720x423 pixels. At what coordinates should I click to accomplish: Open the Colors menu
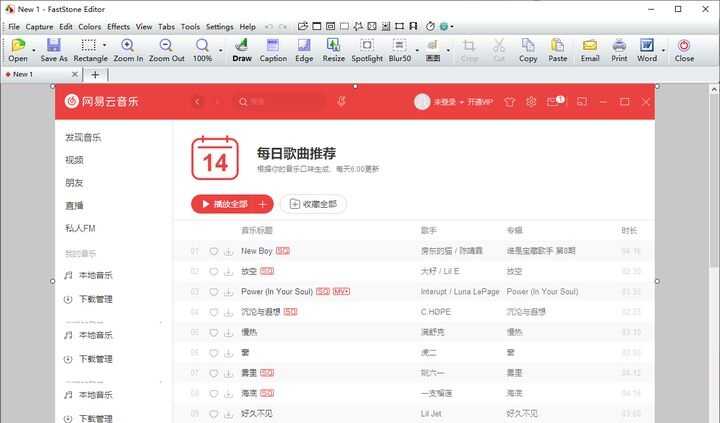click(x=90, y=27)
